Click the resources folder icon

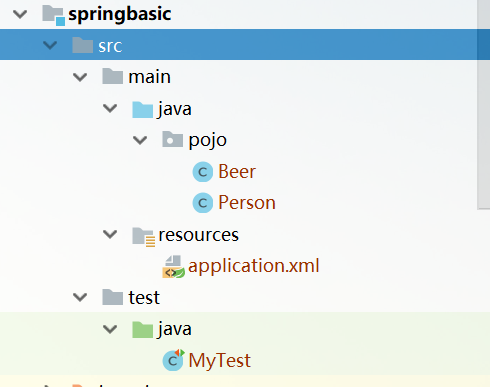143,237
